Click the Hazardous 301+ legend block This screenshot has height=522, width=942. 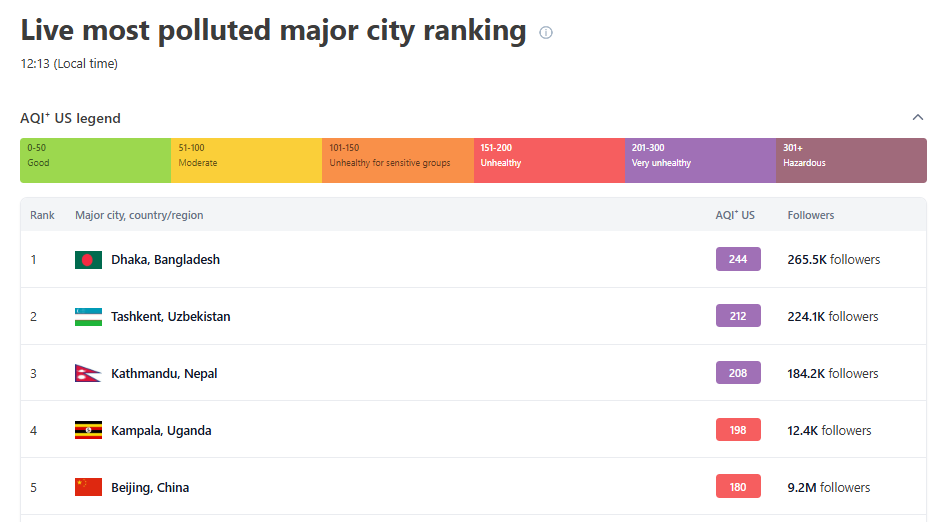pyautogui.click(x=851, y=160)
